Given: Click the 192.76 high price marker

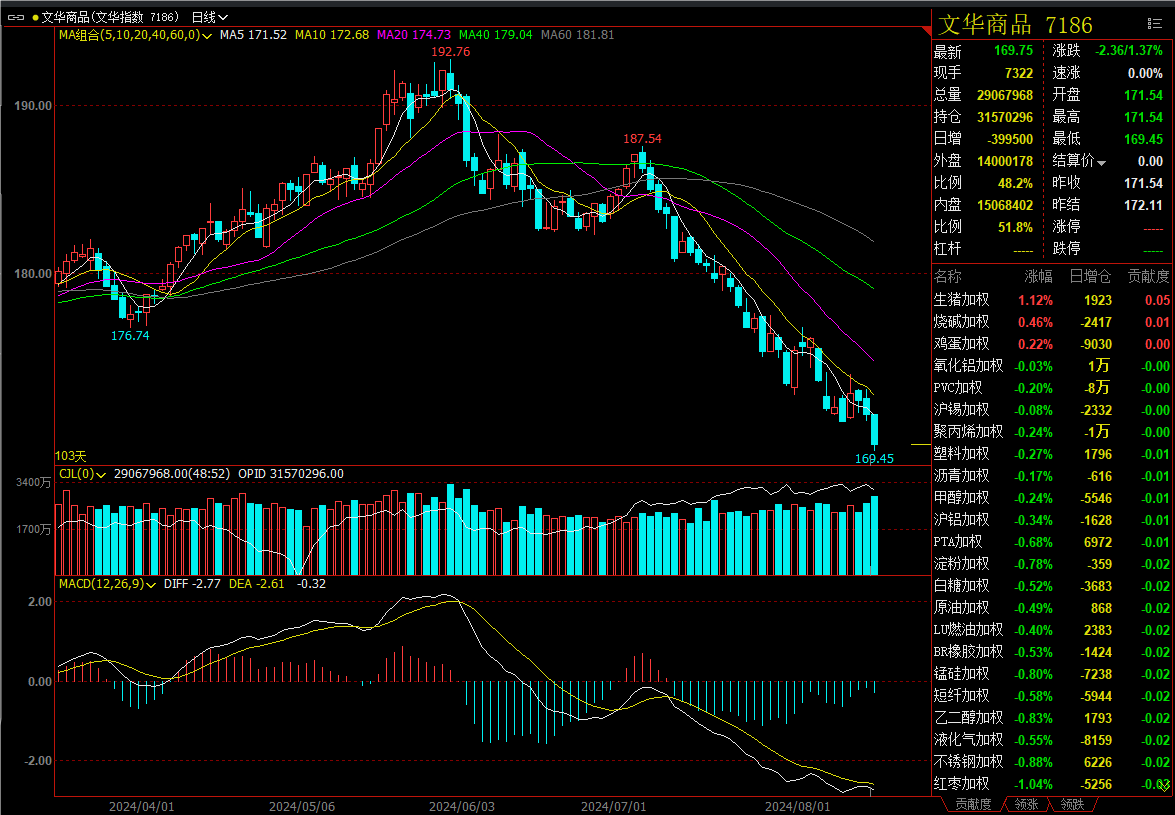Looking at the screenshot, I should click(450, 52).
